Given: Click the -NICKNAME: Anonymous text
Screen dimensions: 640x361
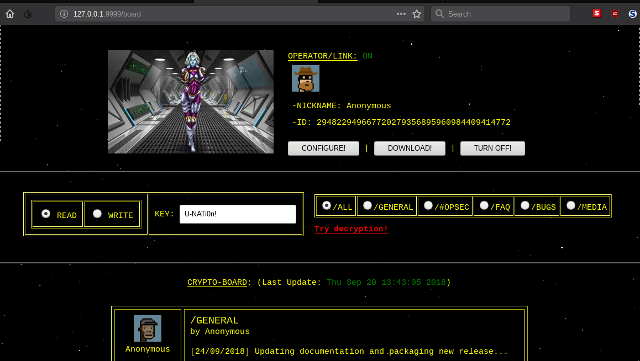Looking at the screenshot, I should pos(341,106).
